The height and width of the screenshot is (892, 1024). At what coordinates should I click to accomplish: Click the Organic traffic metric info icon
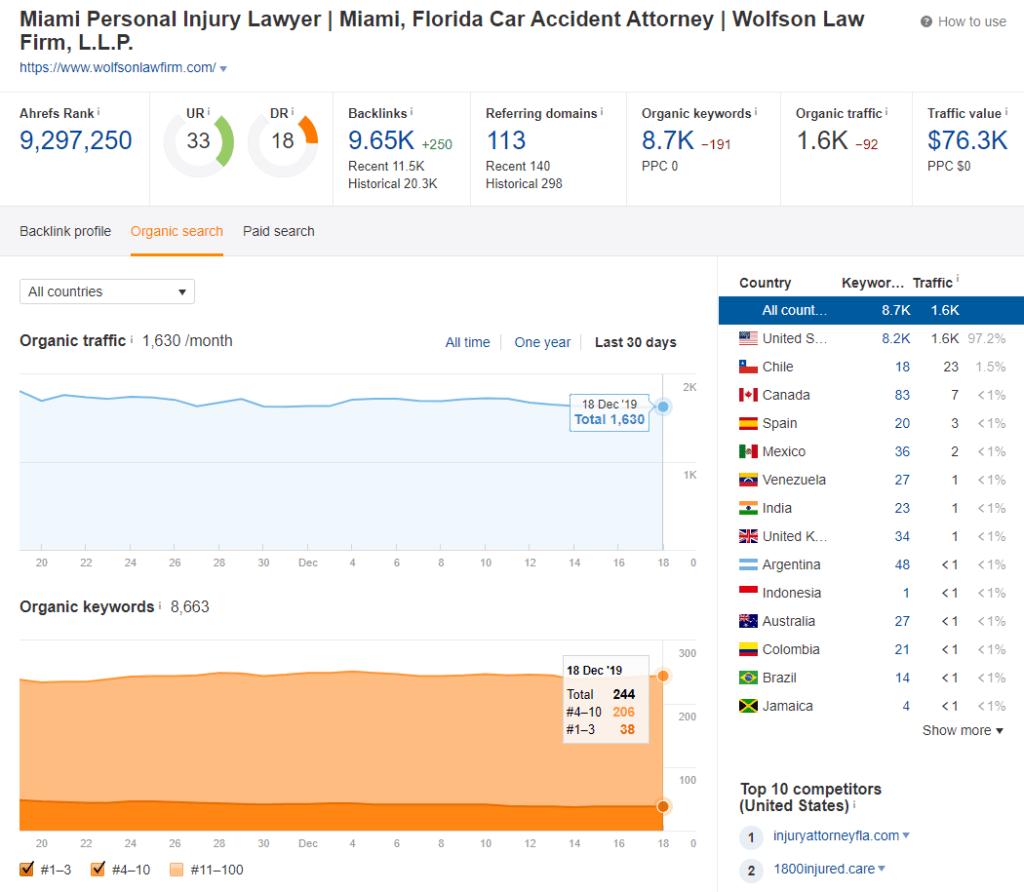(886, 112)
